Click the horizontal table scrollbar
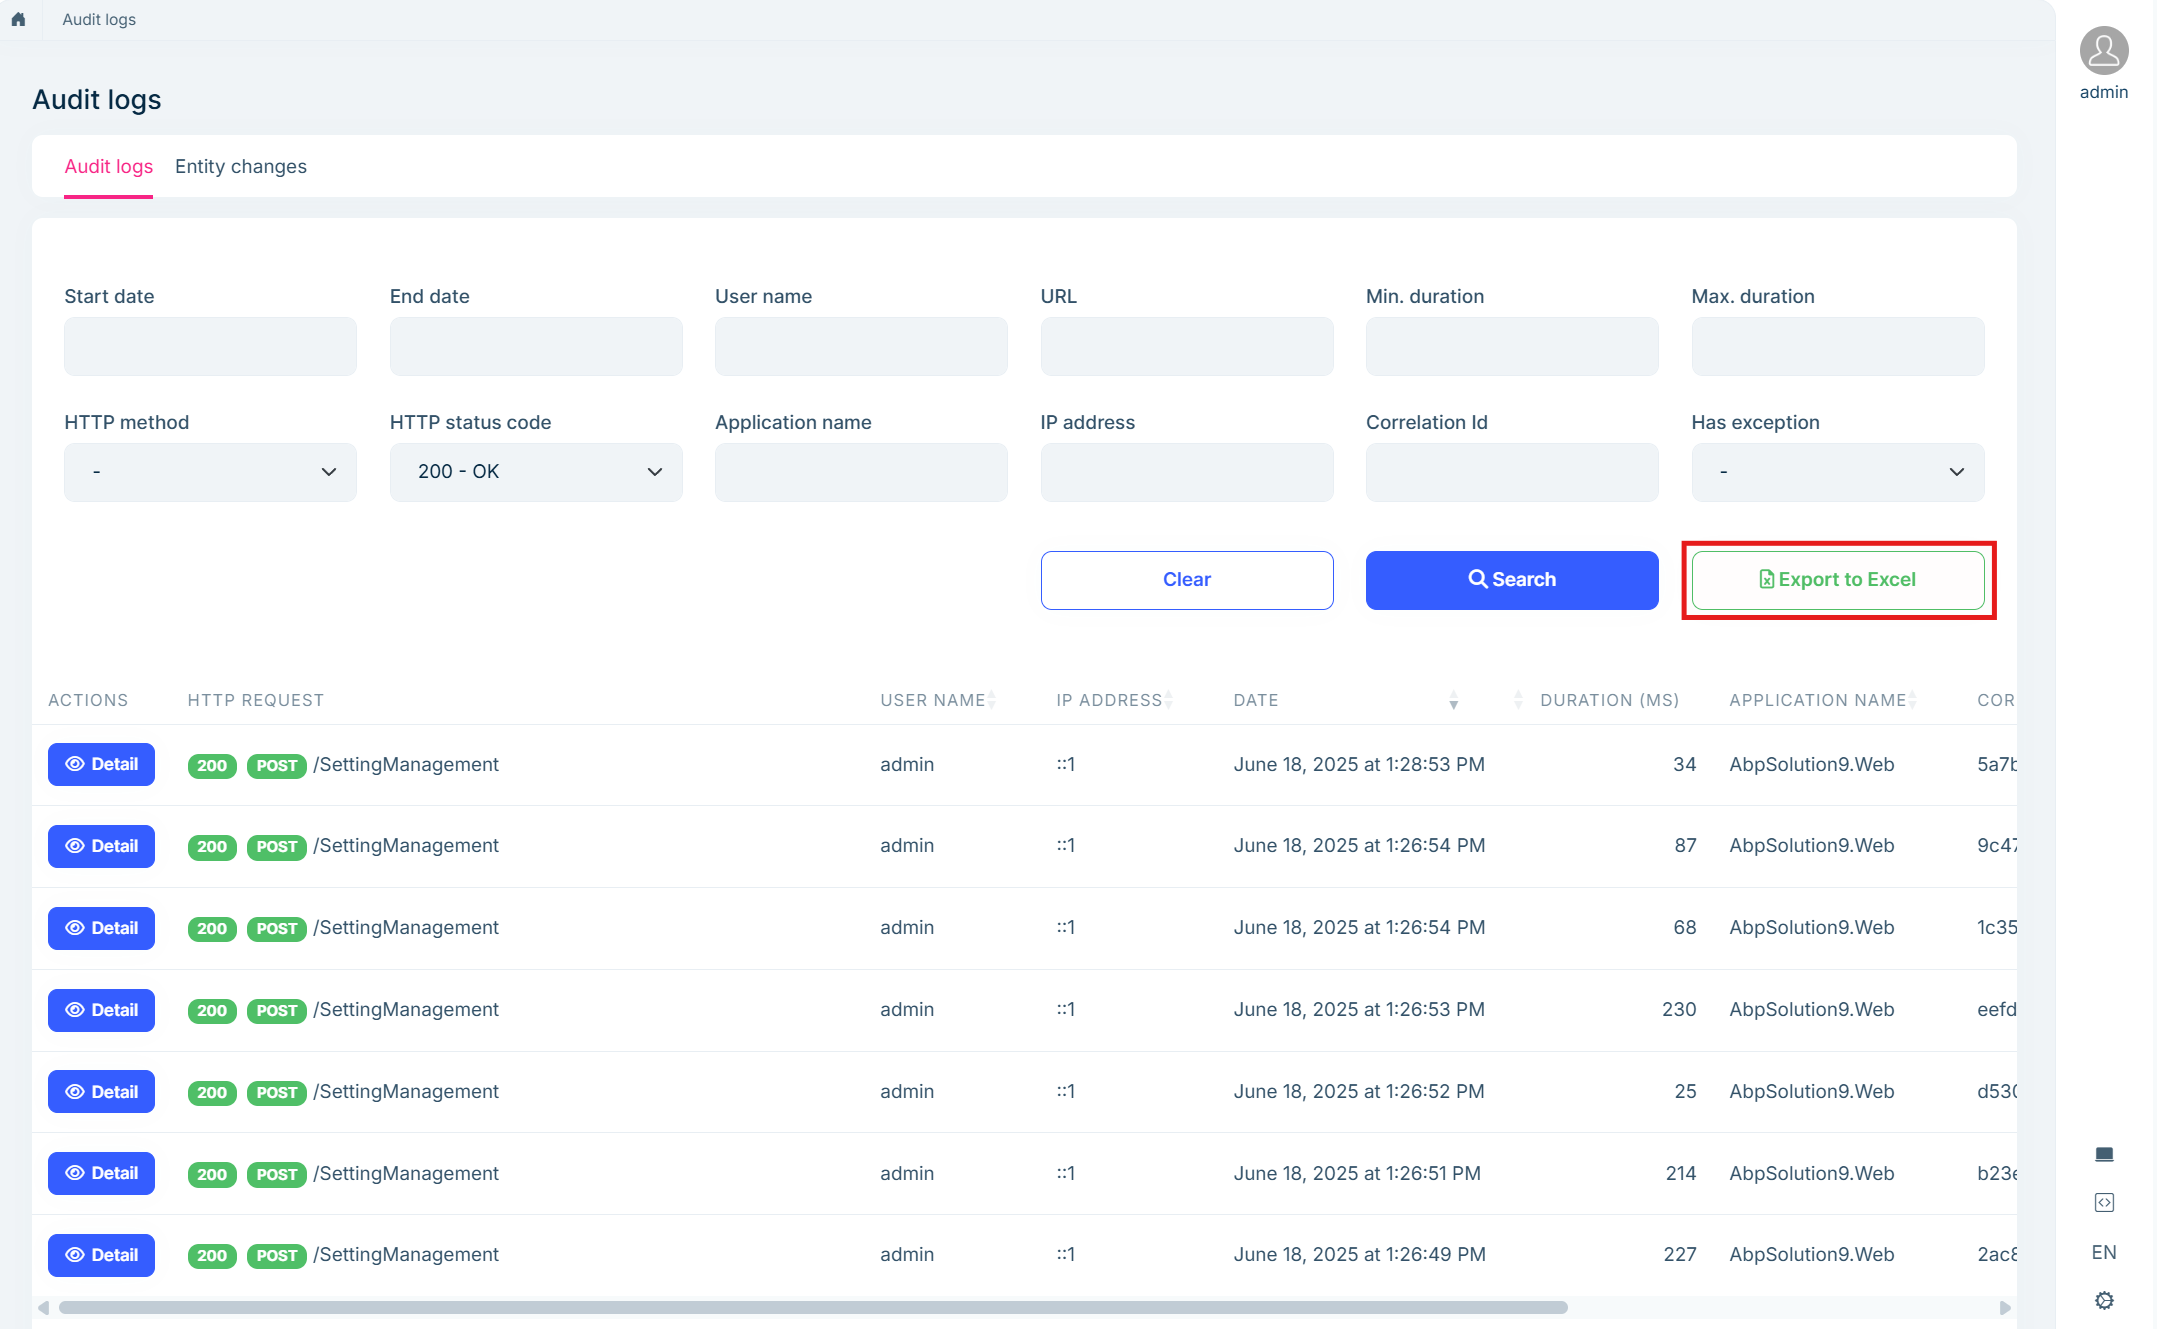2157x1329 pixels. tap(812, 1307)
